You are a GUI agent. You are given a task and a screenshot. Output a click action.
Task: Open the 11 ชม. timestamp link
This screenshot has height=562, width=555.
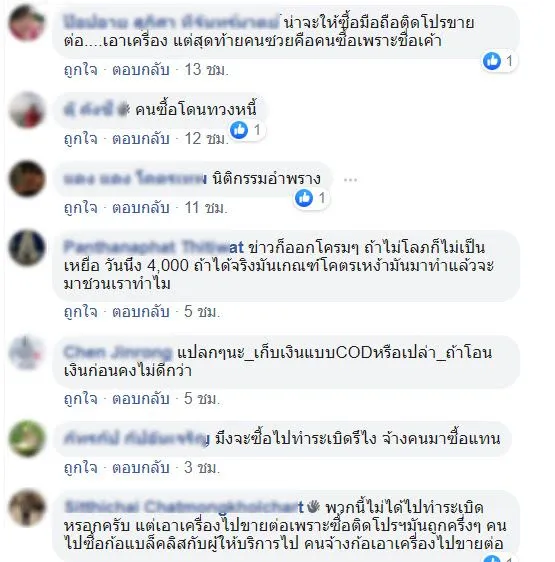click(206, 208)
